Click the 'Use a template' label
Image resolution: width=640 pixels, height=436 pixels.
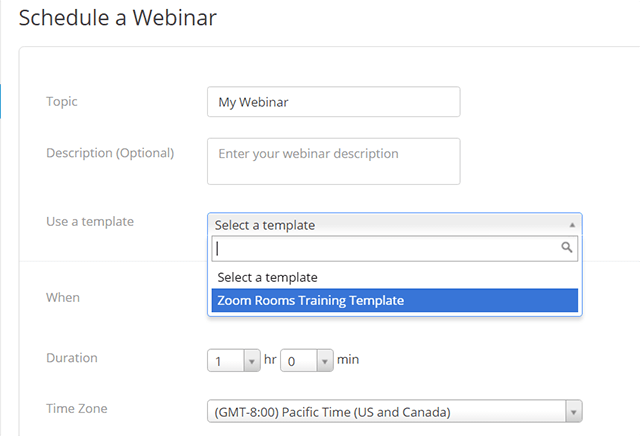coord(90,221)
